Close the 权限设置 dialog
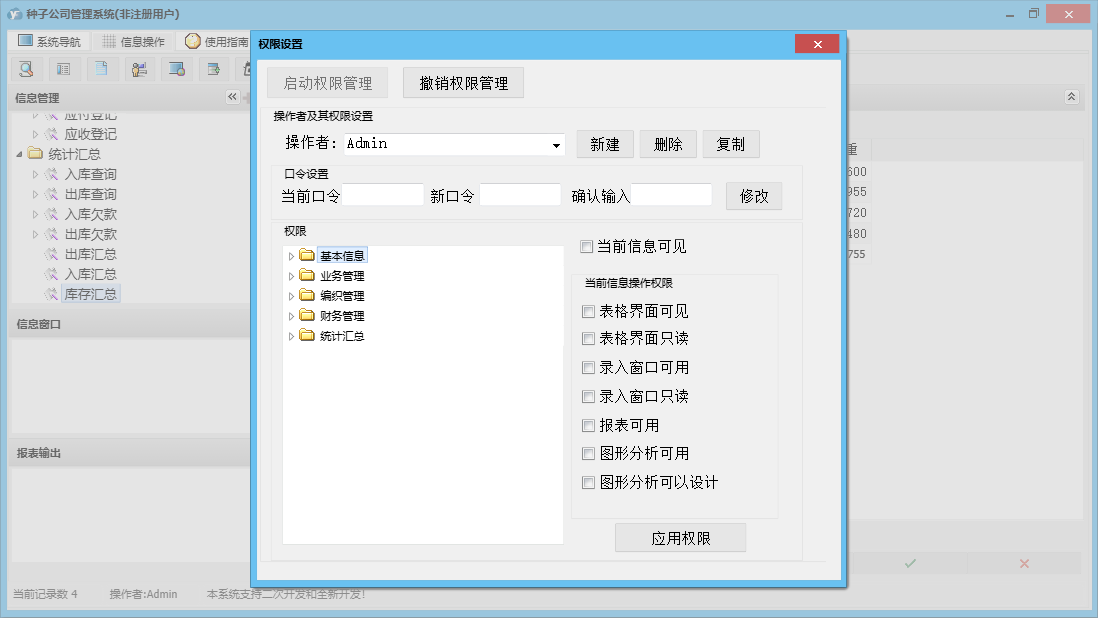The image size is (1098, 618). (x=816, y=43)
